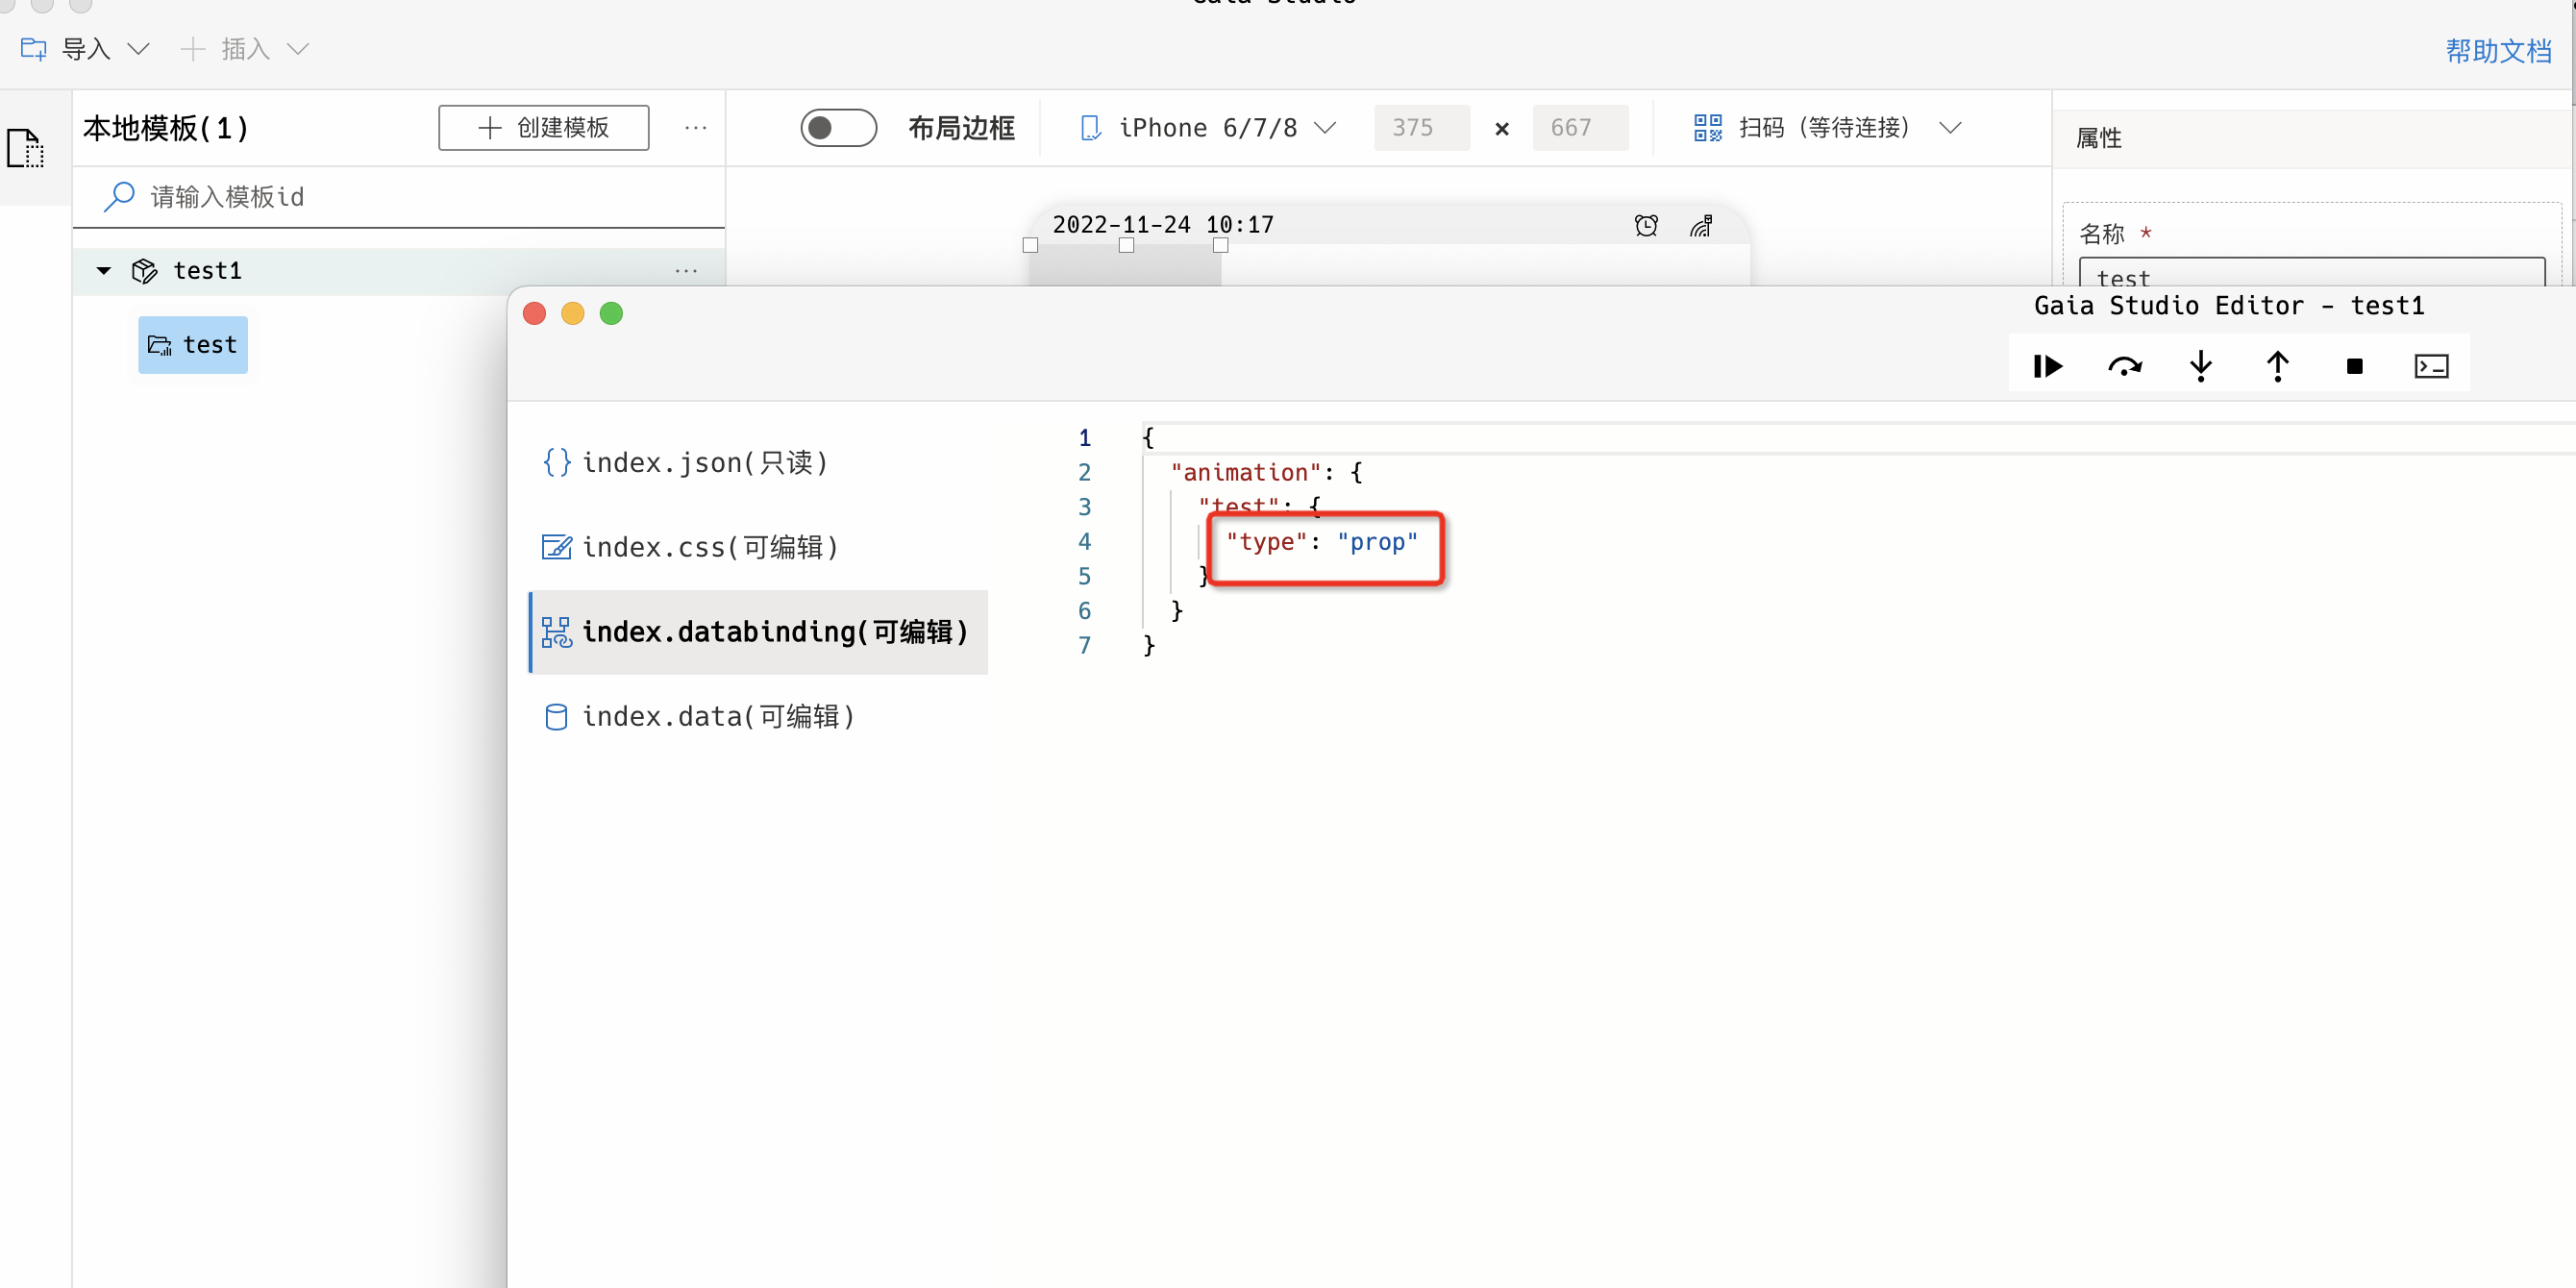
Task: Collapse the test1 template tree item
Action: [102, 270]
